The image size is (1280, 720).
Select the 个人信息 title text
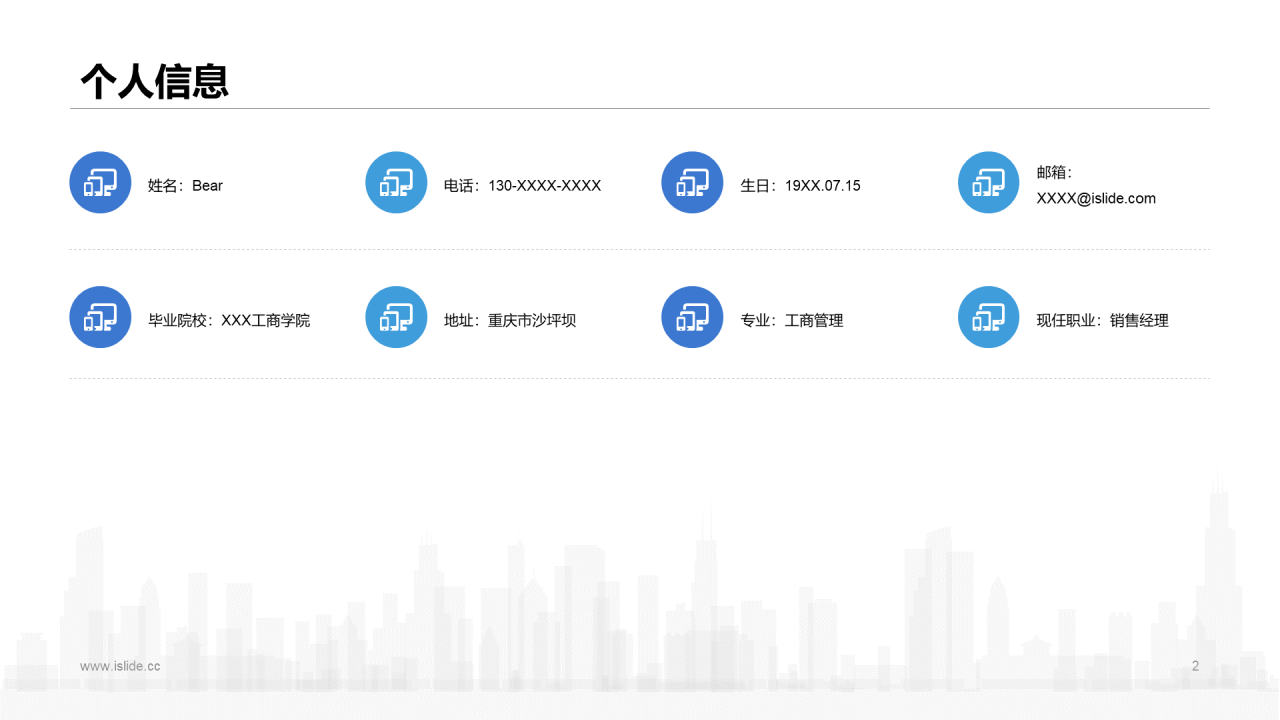(x=155, y=81)
